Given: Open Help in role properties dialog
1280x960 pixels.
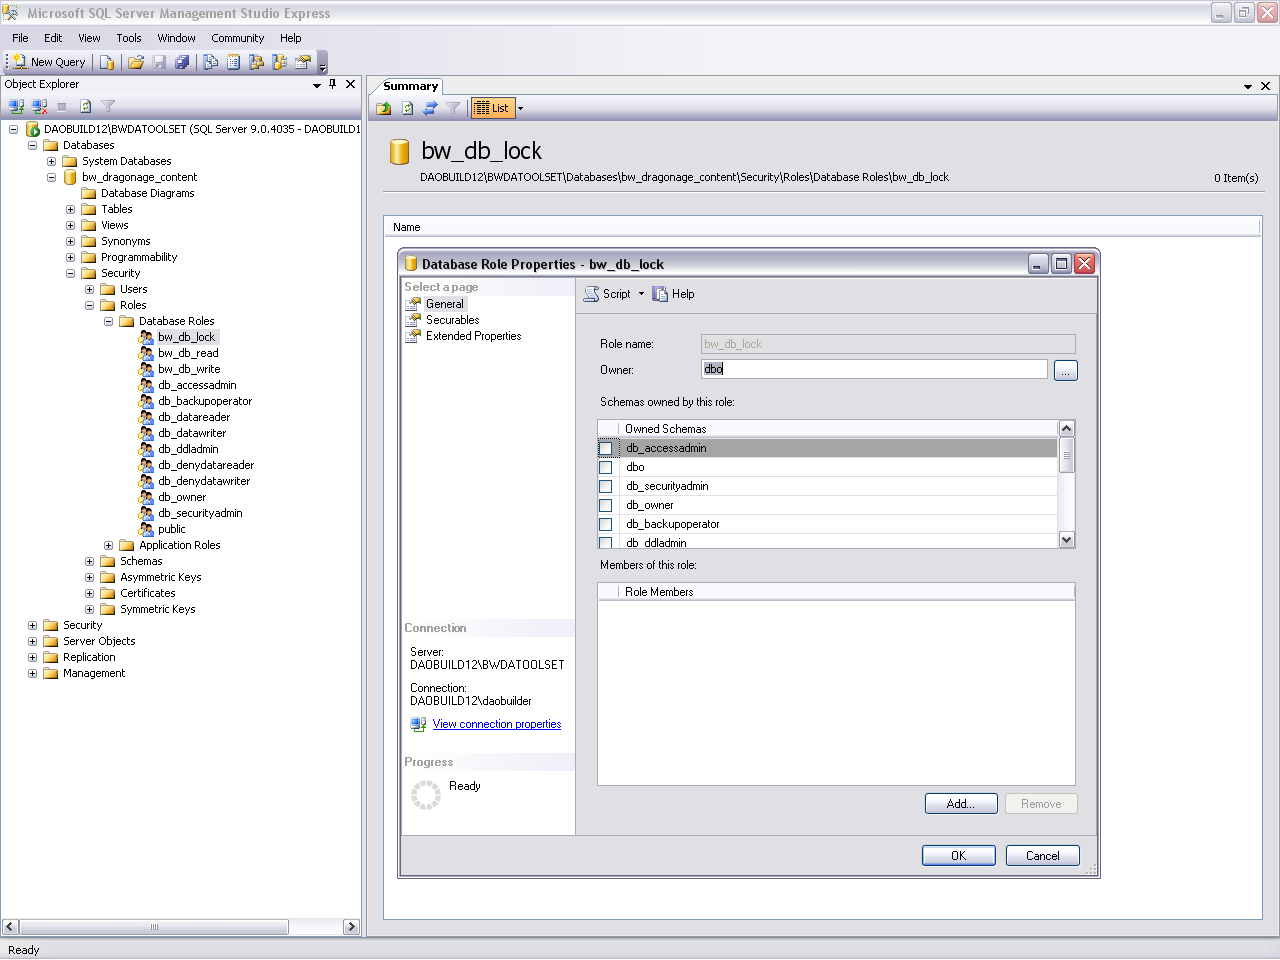Looking at the screenshot, I should 673,294.
